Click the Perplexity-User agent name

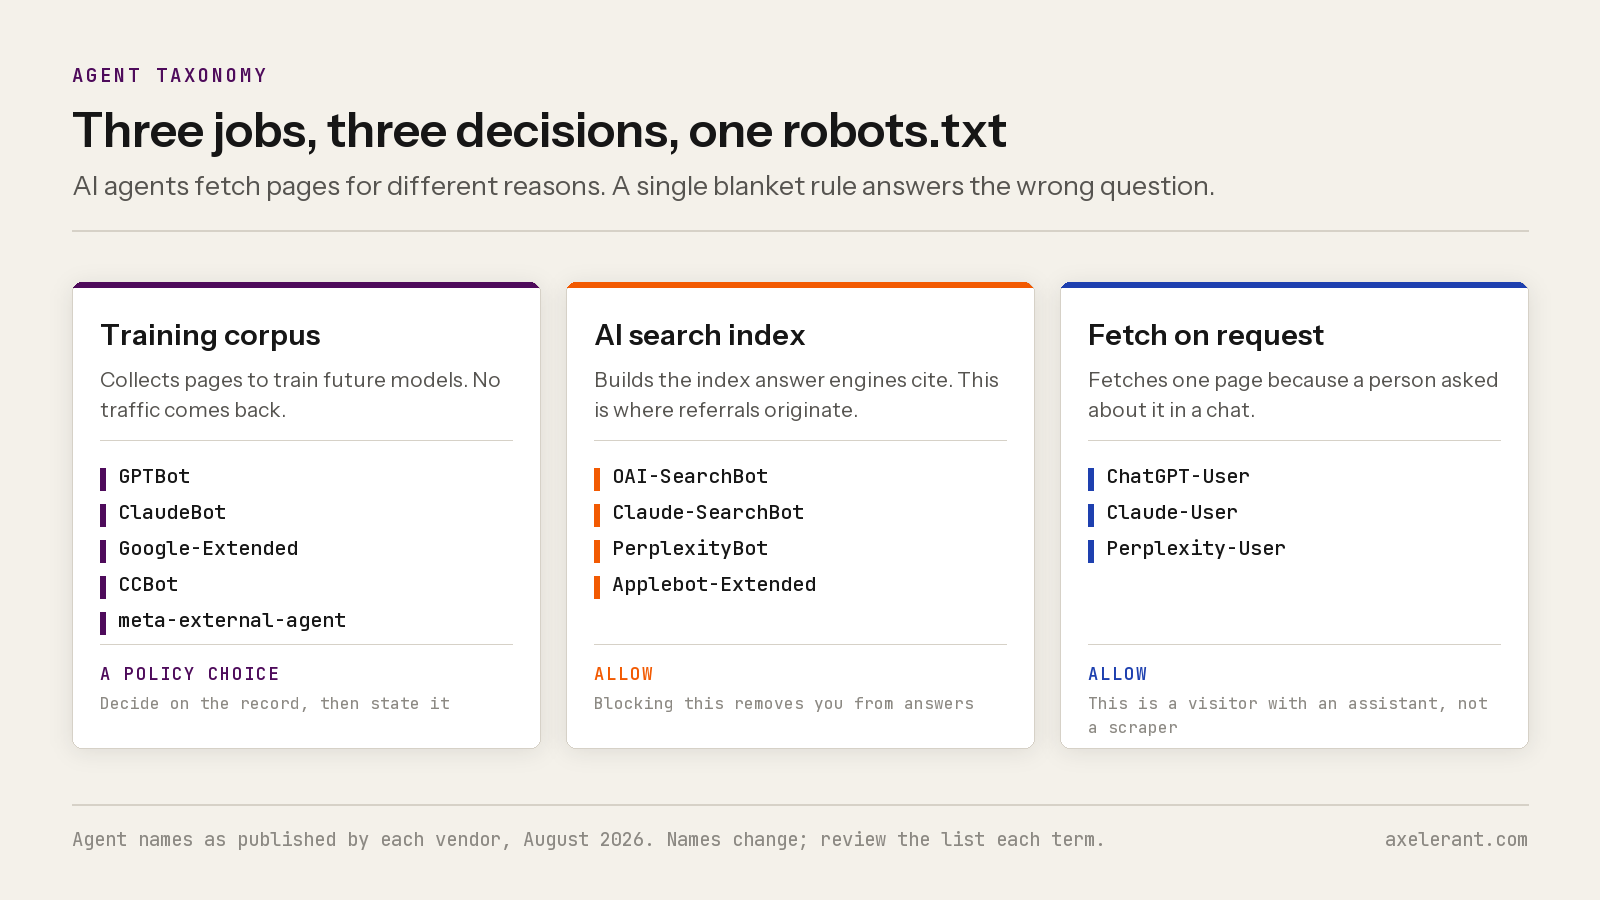pyautogui.click(x=1196, y=549)
